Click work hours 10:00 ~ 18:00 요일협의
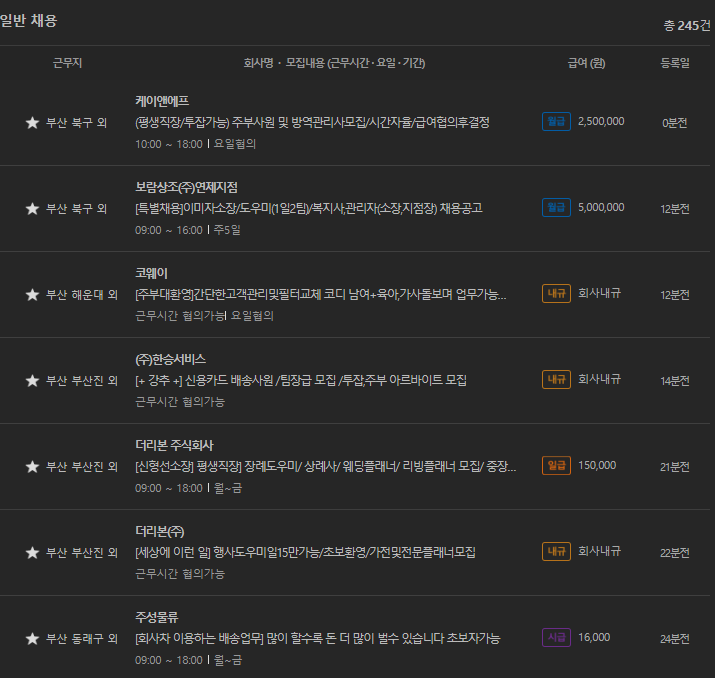The image size is (715, 678). point(195,144)
